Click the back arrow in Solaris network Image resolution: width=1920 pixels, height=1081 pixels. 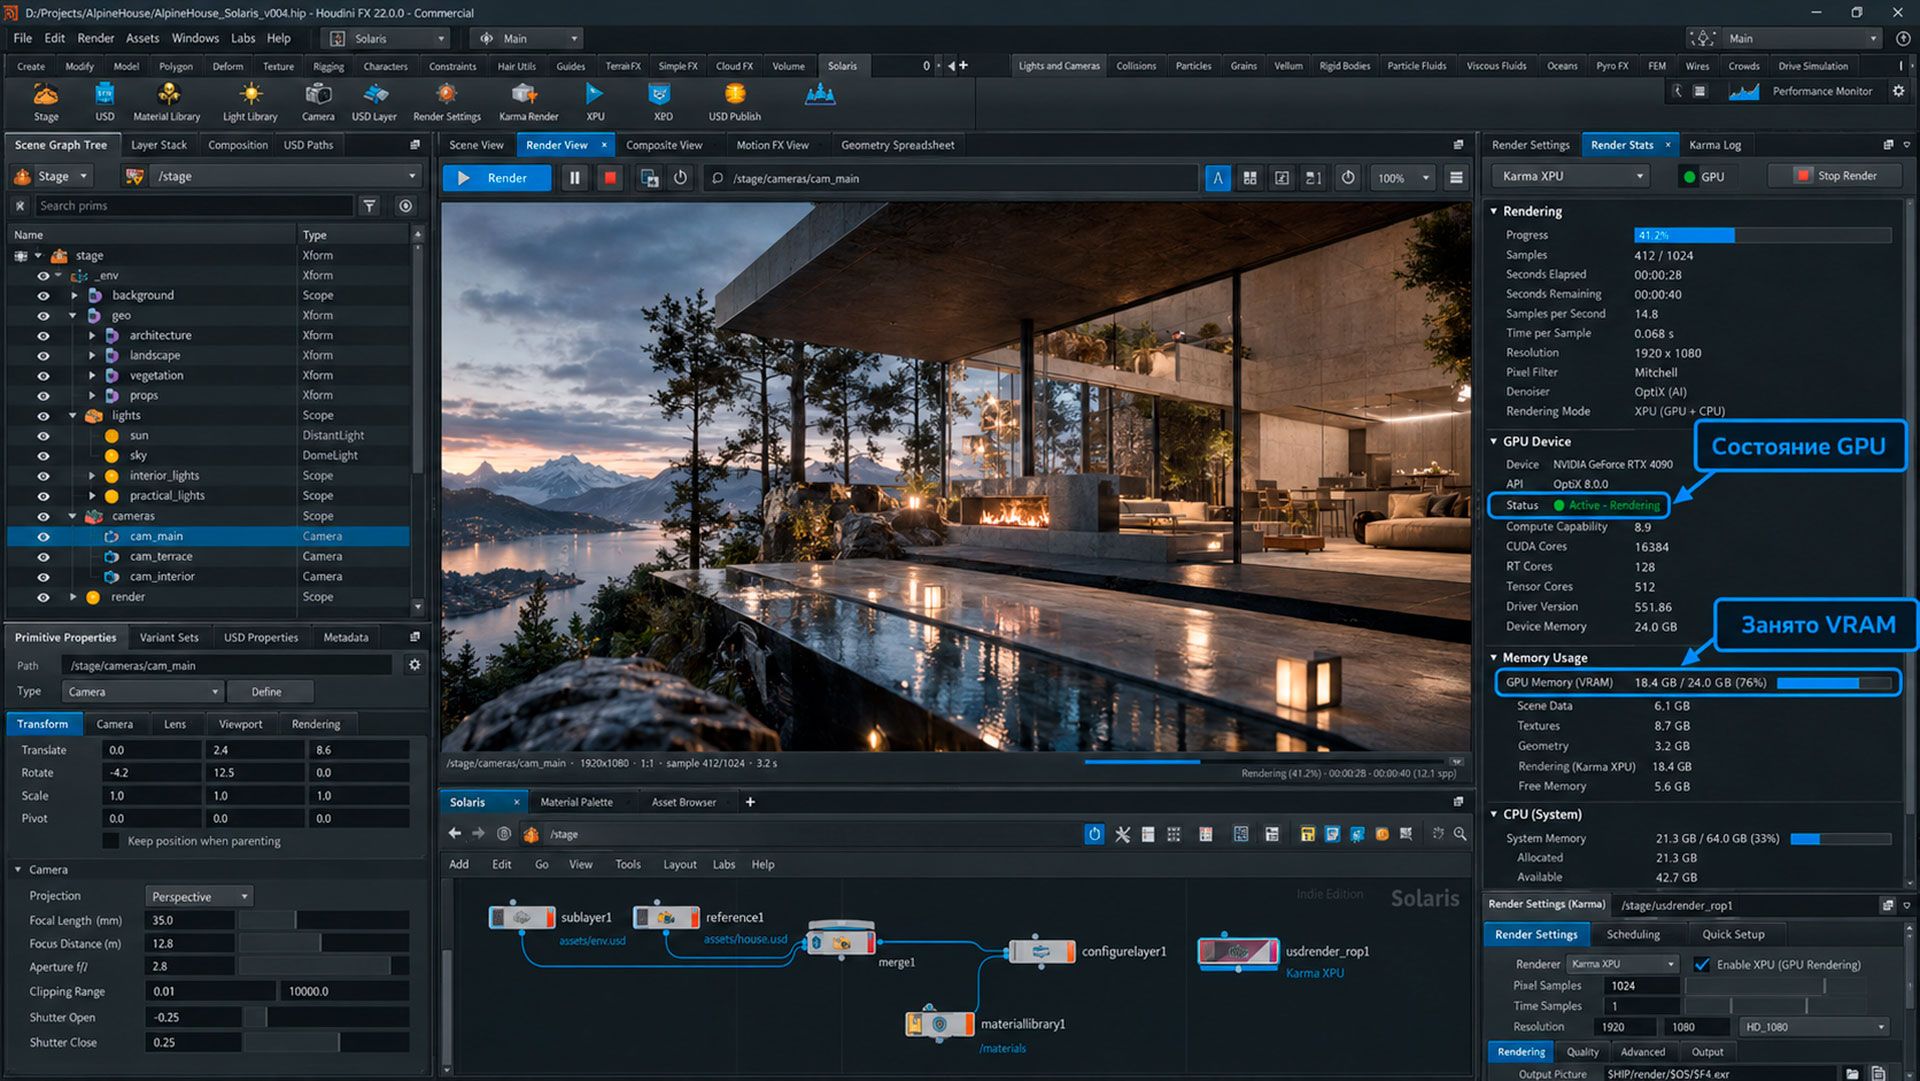click(455, 834)
